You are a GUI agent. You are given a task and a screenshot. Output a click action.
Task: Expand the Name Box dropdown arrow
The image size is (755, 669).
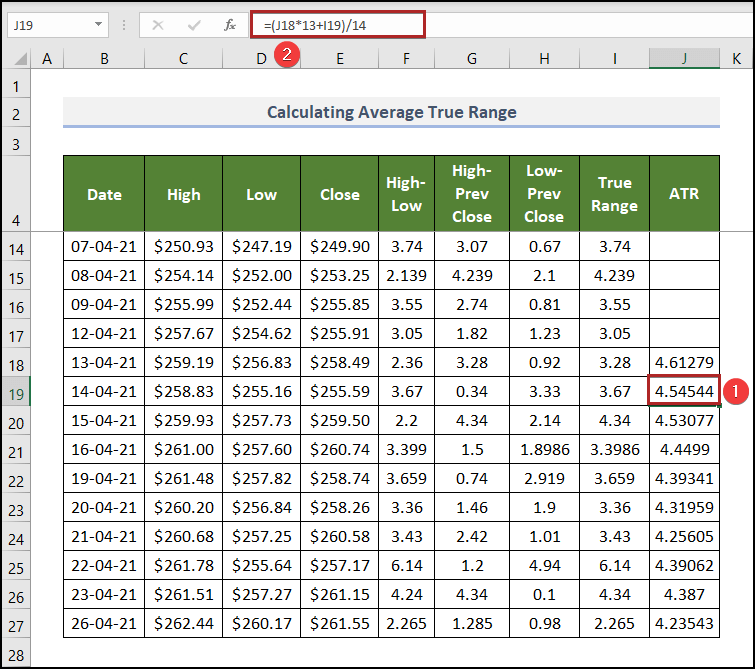[98, 25]
